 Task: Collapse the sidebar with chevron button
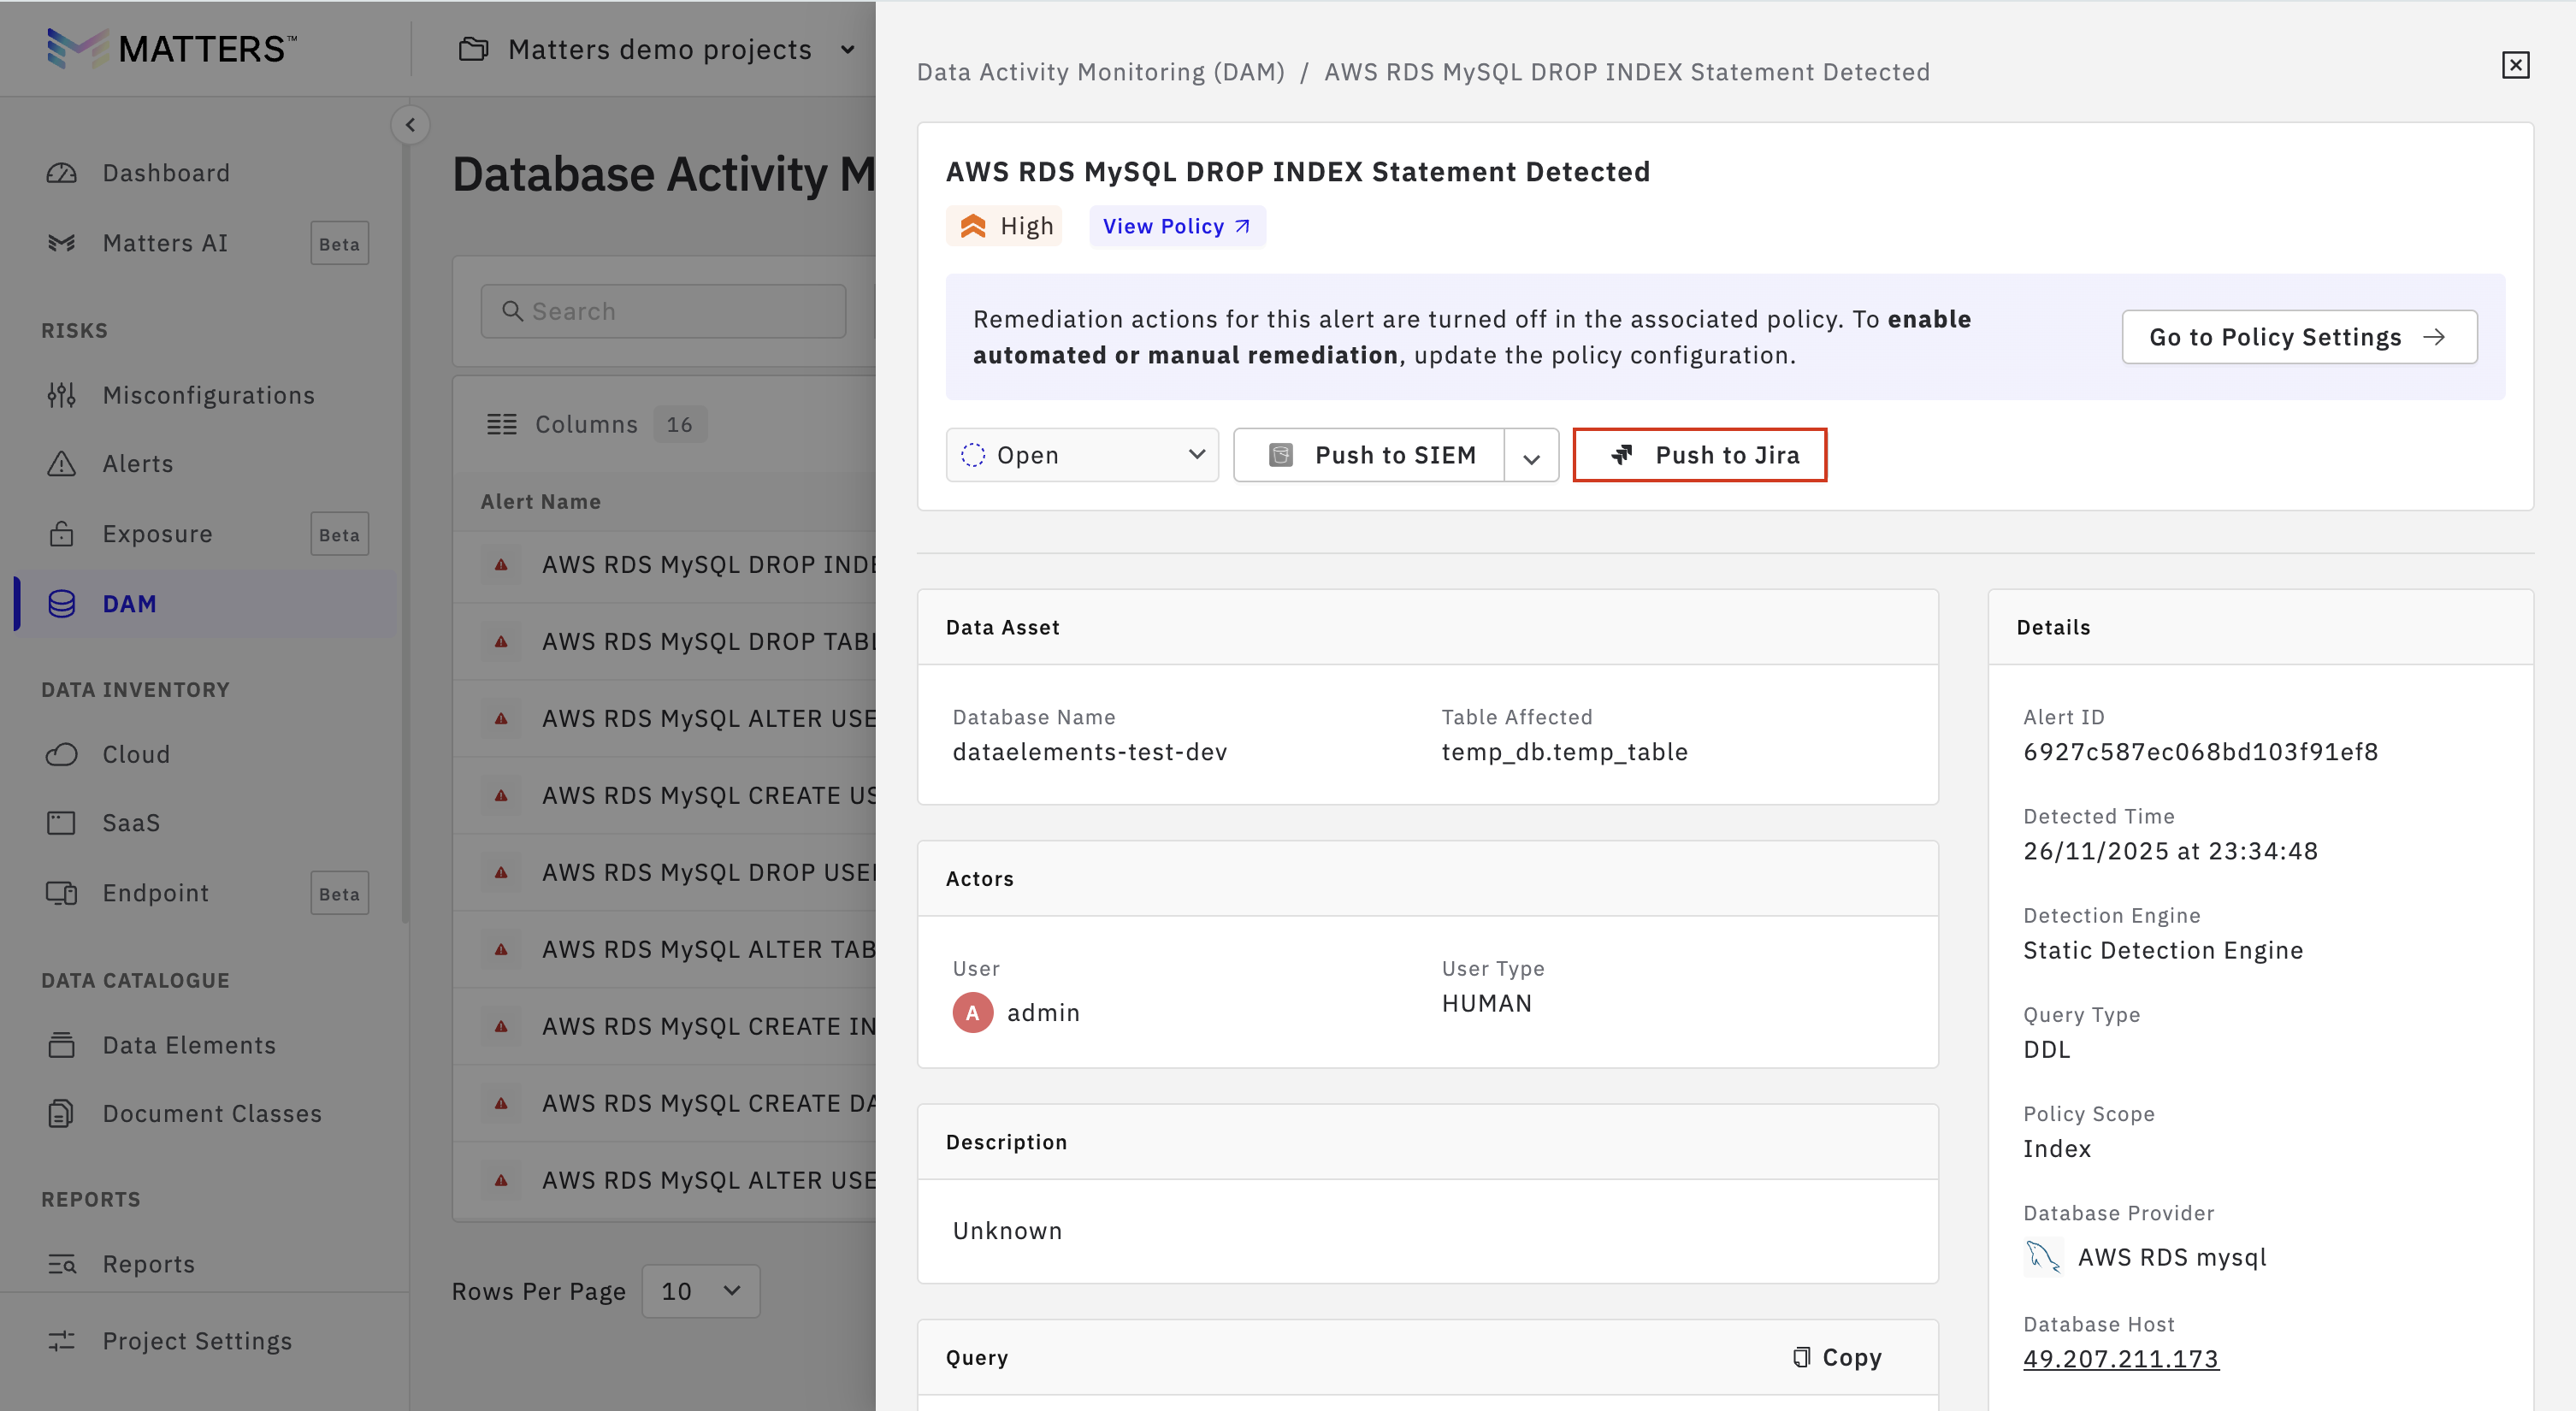(410, 125)
